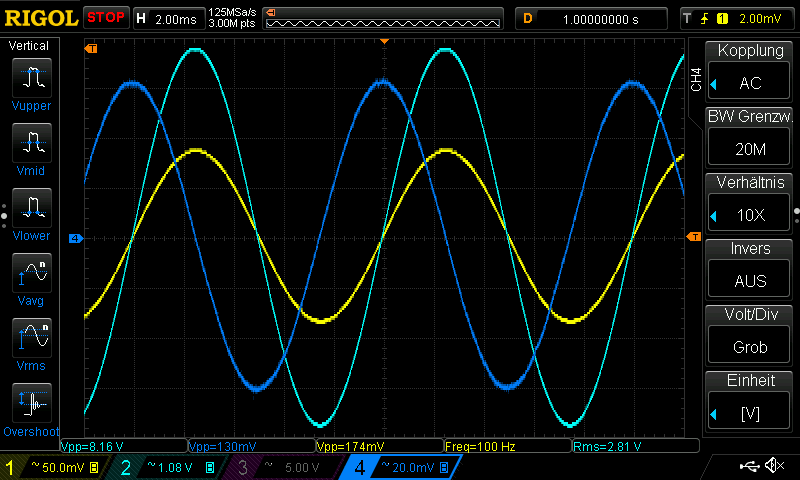Click the Rms=2.81 V measurement

[x=636, y=446]
